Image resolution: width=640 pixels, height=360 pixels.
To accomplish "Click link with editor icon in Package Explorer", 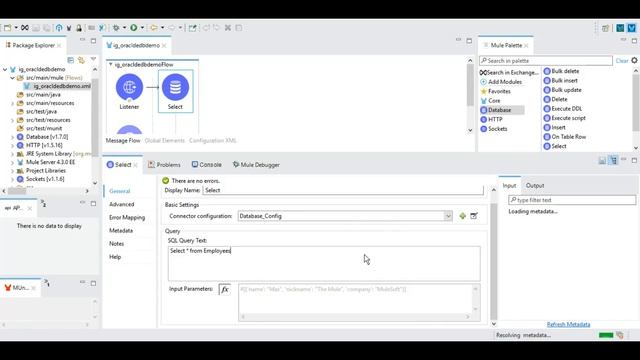I will (81, 60).
